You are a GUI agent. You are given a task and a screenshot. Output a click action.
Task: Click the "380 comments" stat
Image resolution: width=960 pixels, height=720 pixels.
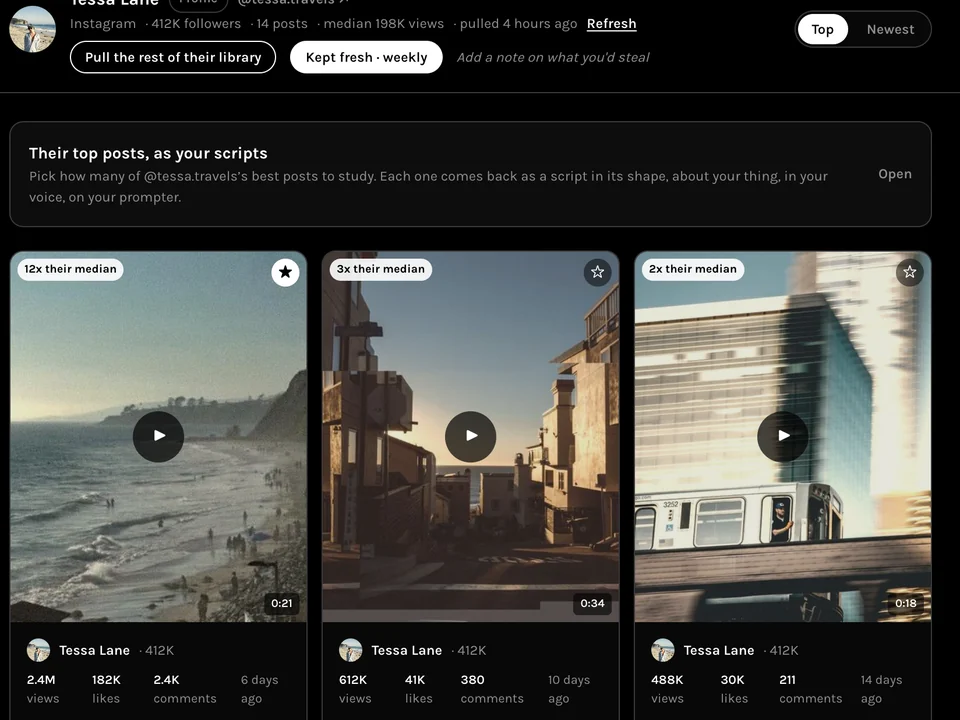tap(492, 689)
